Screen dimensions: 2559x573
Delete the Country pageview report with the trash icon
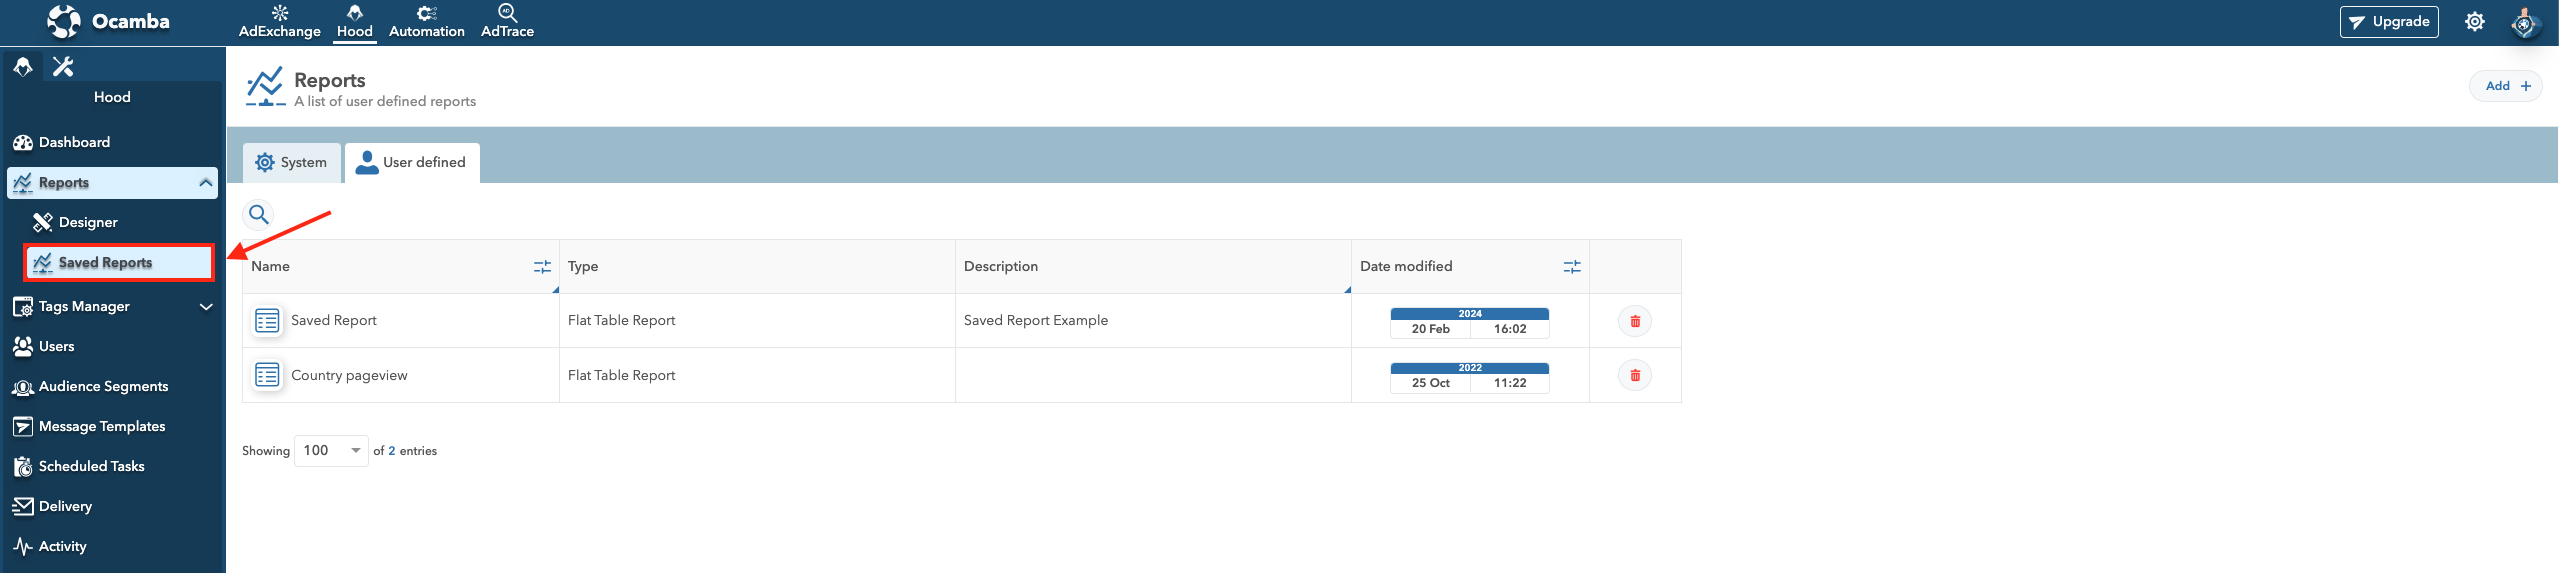click(1635, 375)
